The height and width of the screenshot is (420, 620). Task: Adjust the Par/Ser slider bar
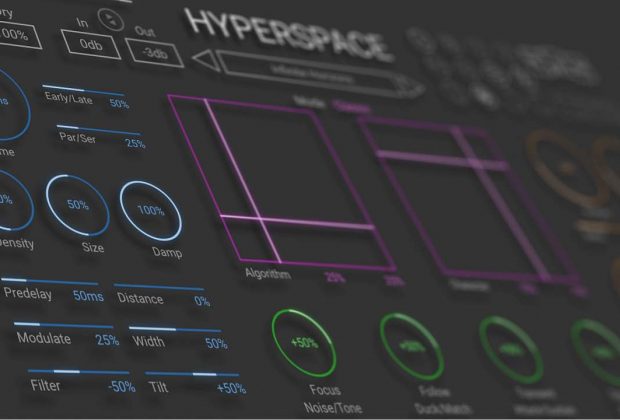(98, 130)
